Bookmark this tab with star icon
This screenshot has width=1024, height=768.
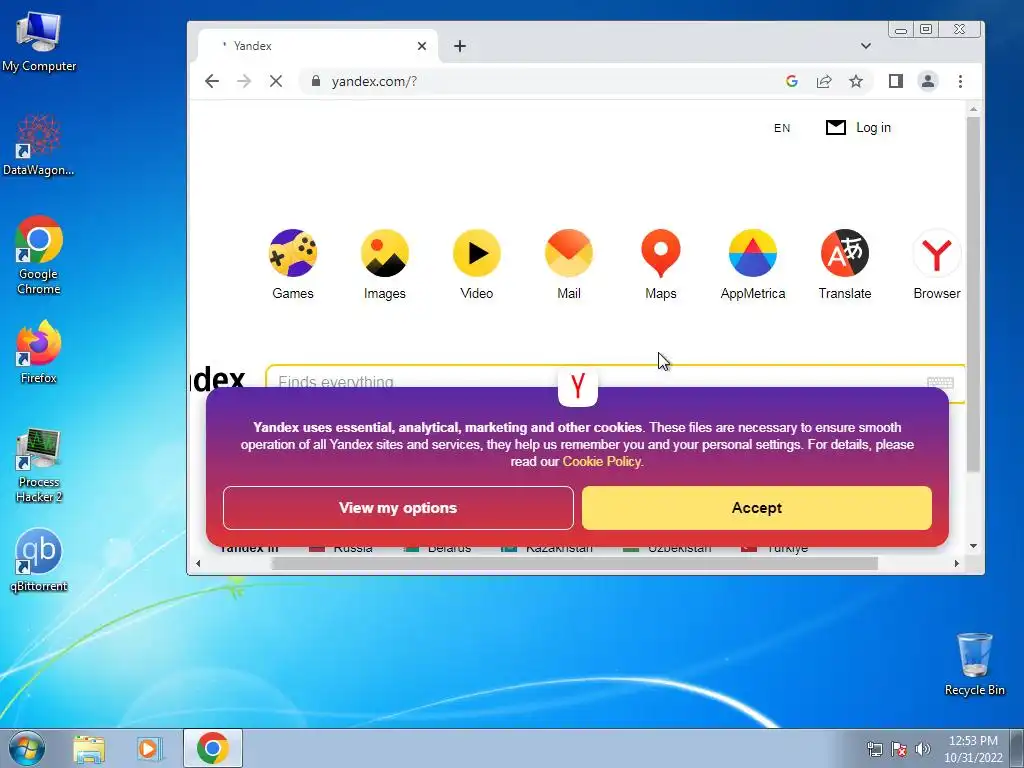pos(856,81)
